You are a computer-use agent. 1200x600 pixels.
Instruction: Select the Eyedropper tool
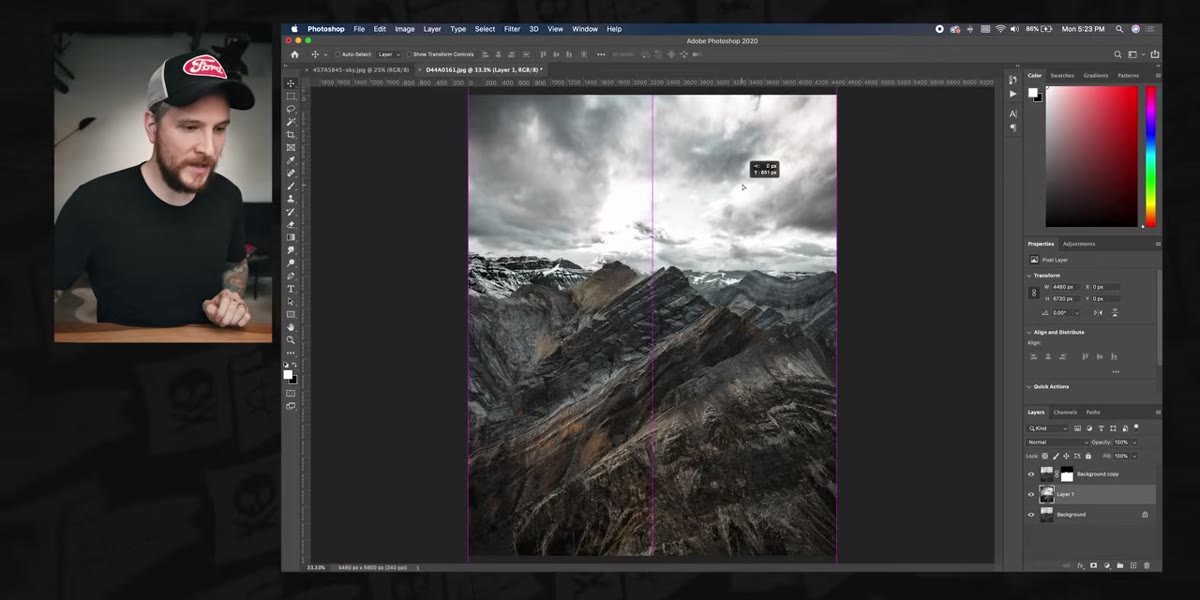(291, 160)
